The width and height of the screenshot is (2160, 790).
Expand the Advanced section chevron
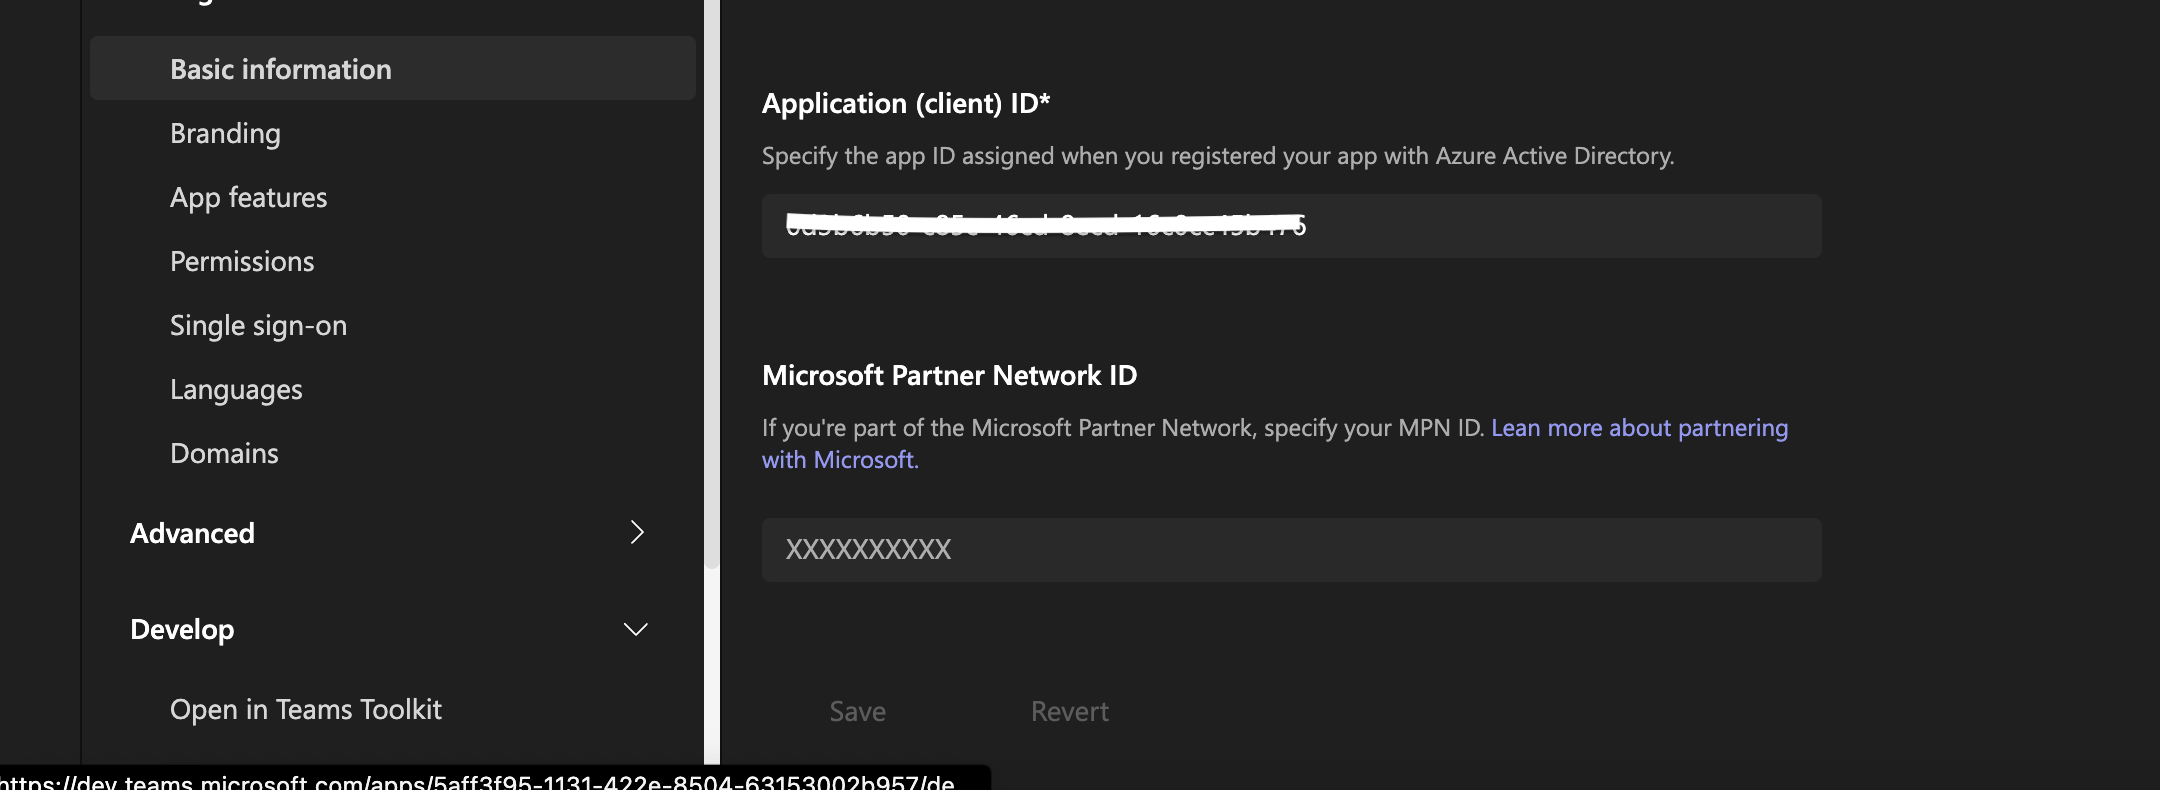[636, 532]
